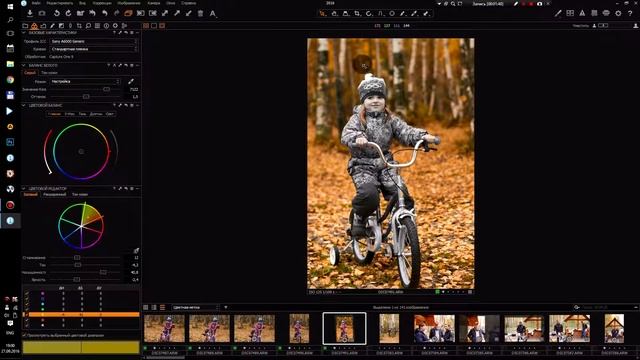Open the Library folder tool tab
The width and height of the screenshot is (640, 360).
[x=25, y=26]
